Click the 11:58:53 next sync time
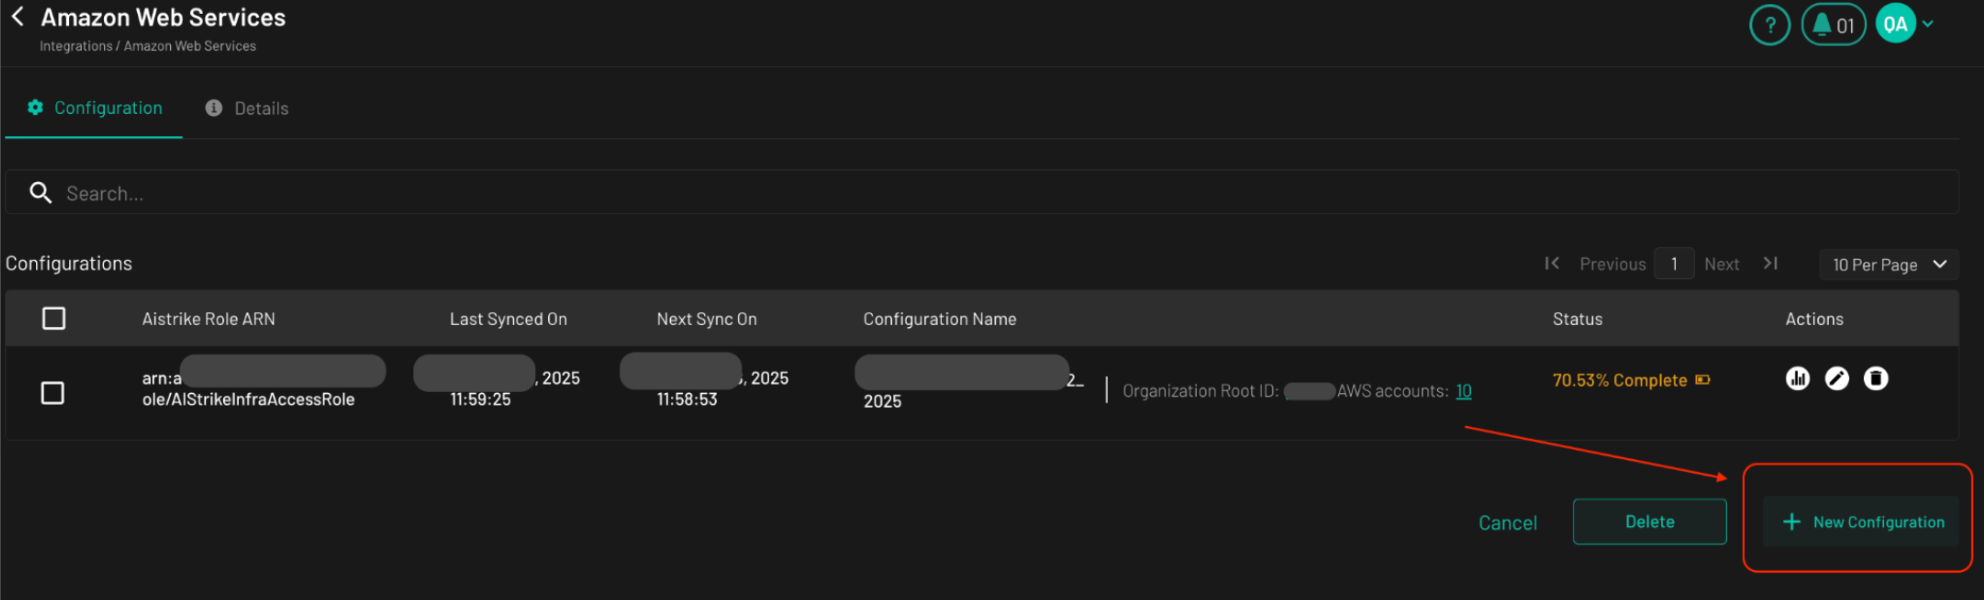Screen dimensions: 1984x600 (687, 399)
